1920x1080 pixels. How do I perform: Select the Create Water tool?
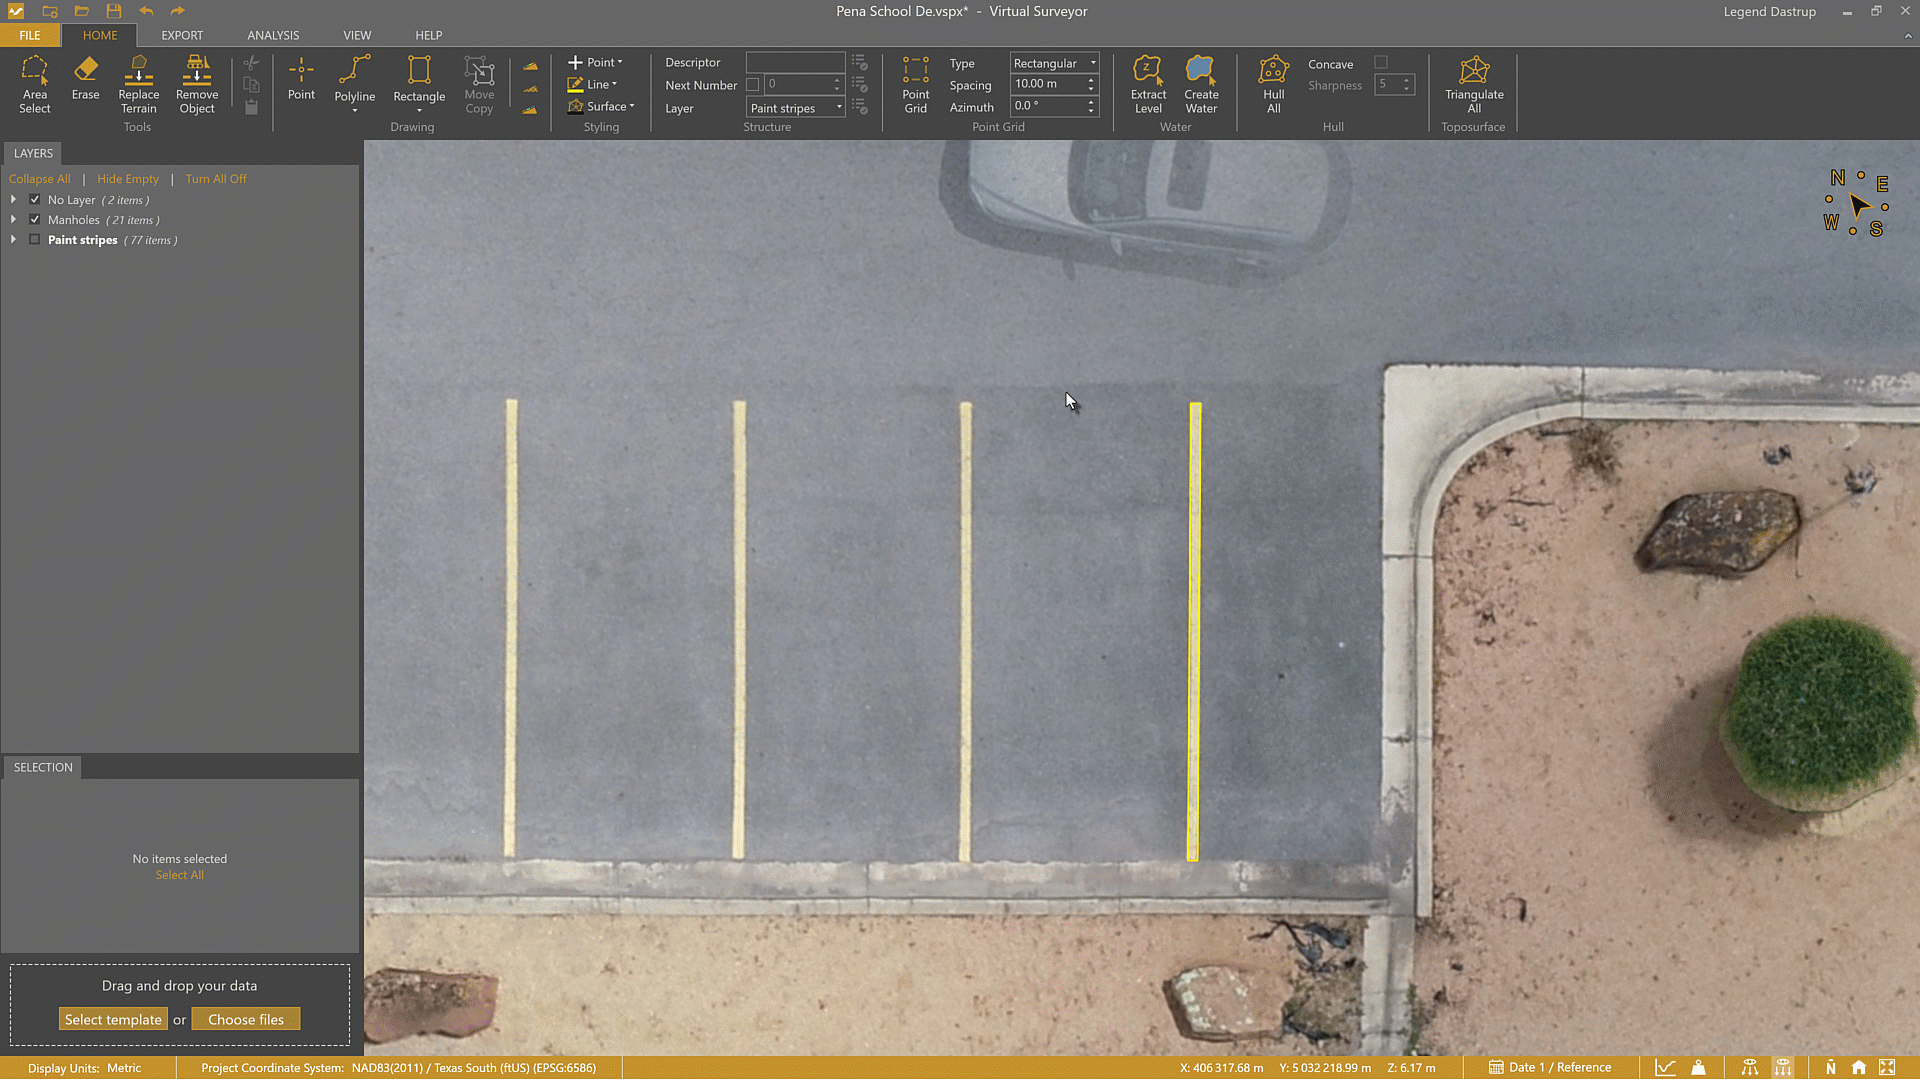[x=1200, y=85]
